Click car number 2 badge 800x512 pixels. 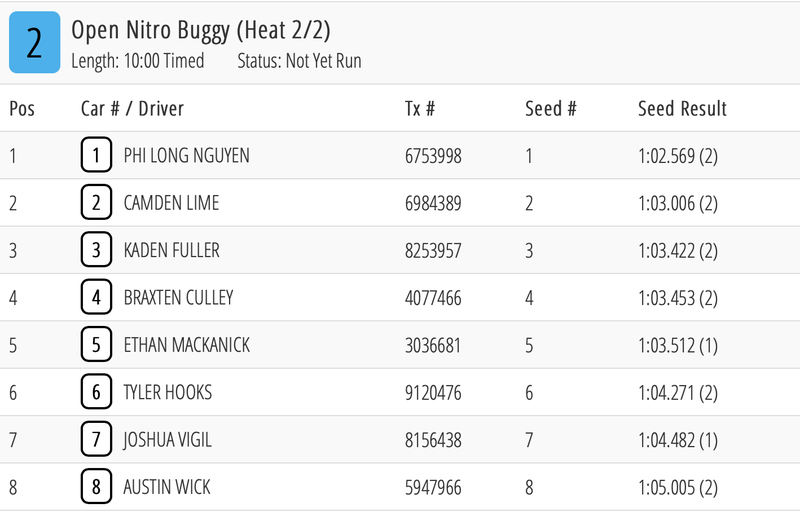(96, 203)
